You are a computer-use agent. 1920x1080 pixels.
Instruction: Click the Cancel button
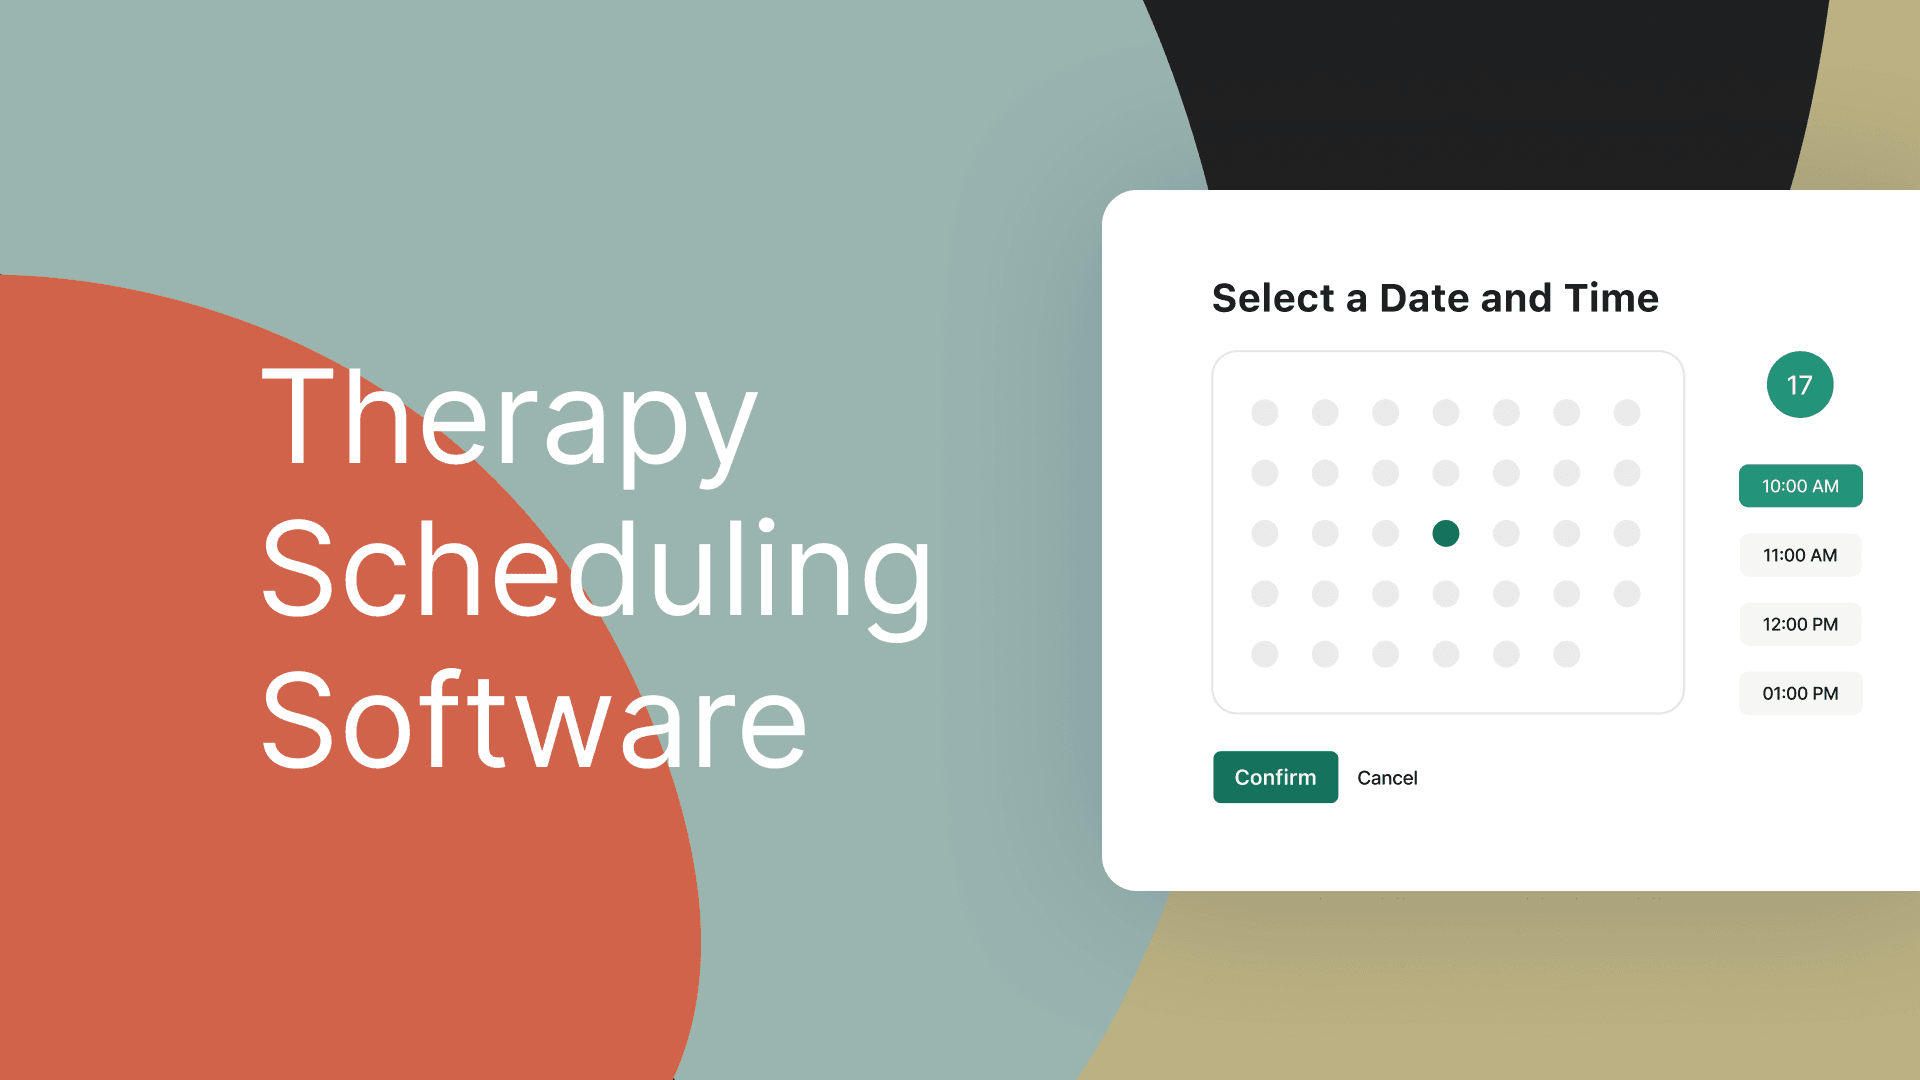point(1386,777)
